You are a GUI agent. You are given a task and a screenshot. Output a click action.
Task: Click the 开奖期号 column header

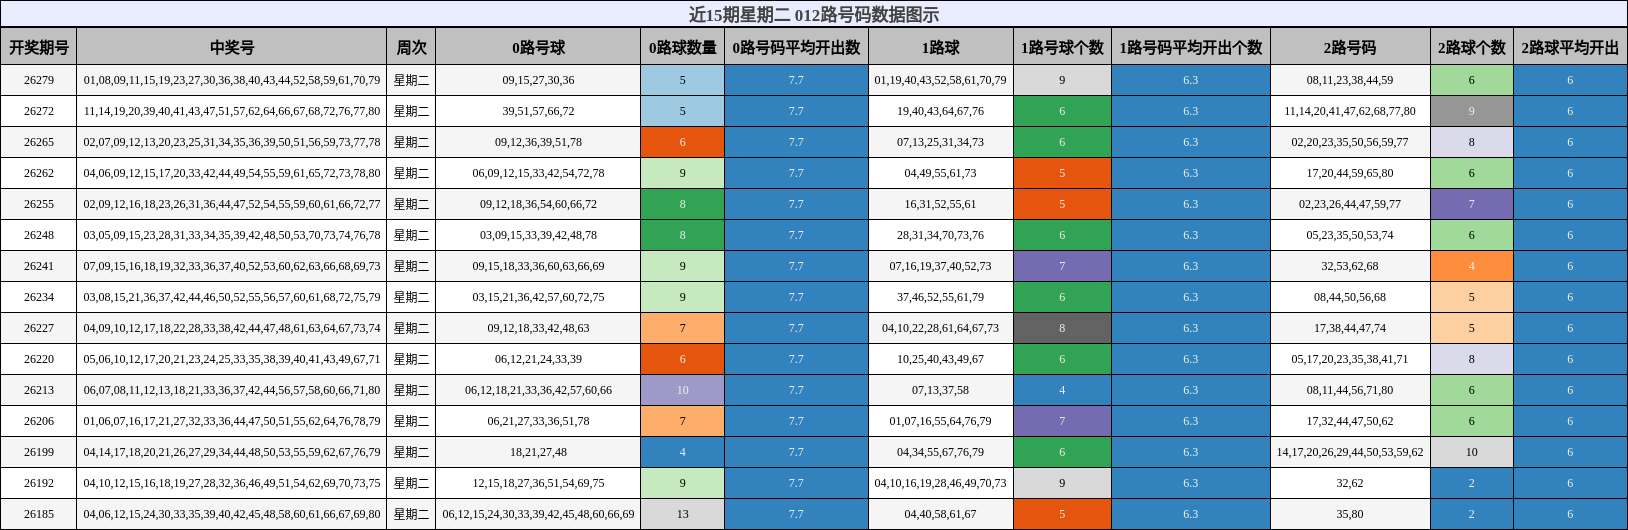coord(39,47)
